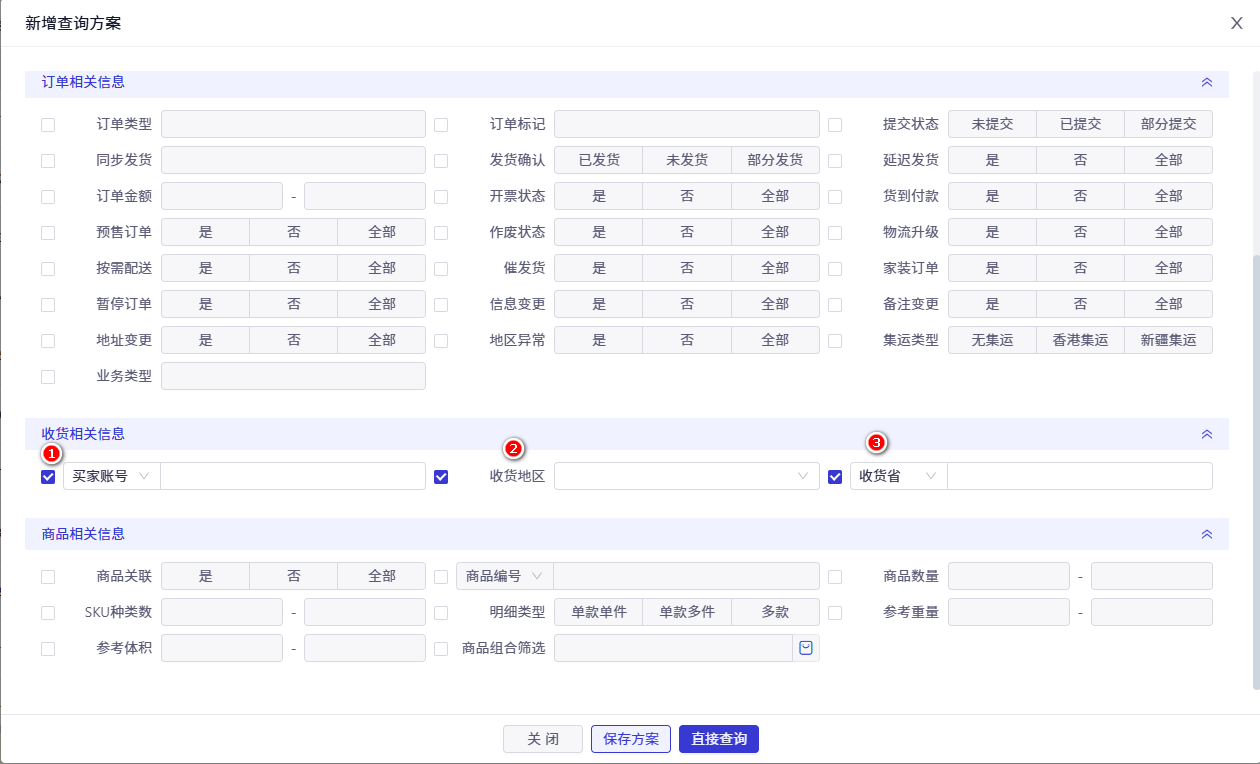Choose 全部 for 货到付款
This screenshot has width=1260, height=764.
pos(1168,196)
